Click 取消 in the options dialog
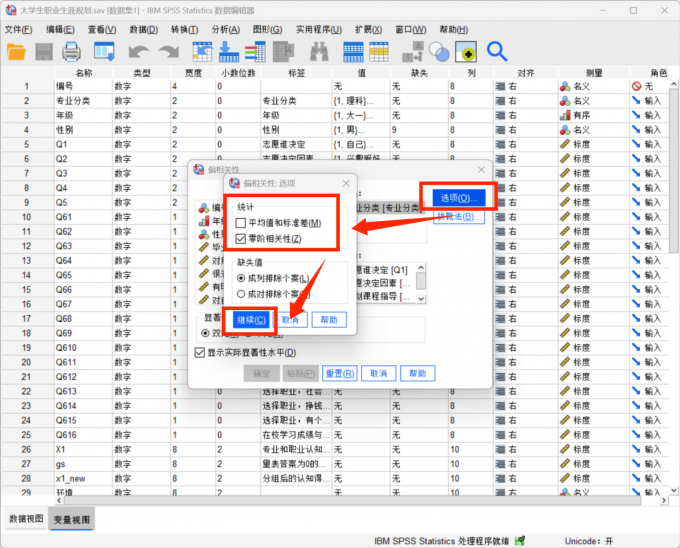Image resolution: width=680 pixels, height=548 pixels. tap(290, 320)
